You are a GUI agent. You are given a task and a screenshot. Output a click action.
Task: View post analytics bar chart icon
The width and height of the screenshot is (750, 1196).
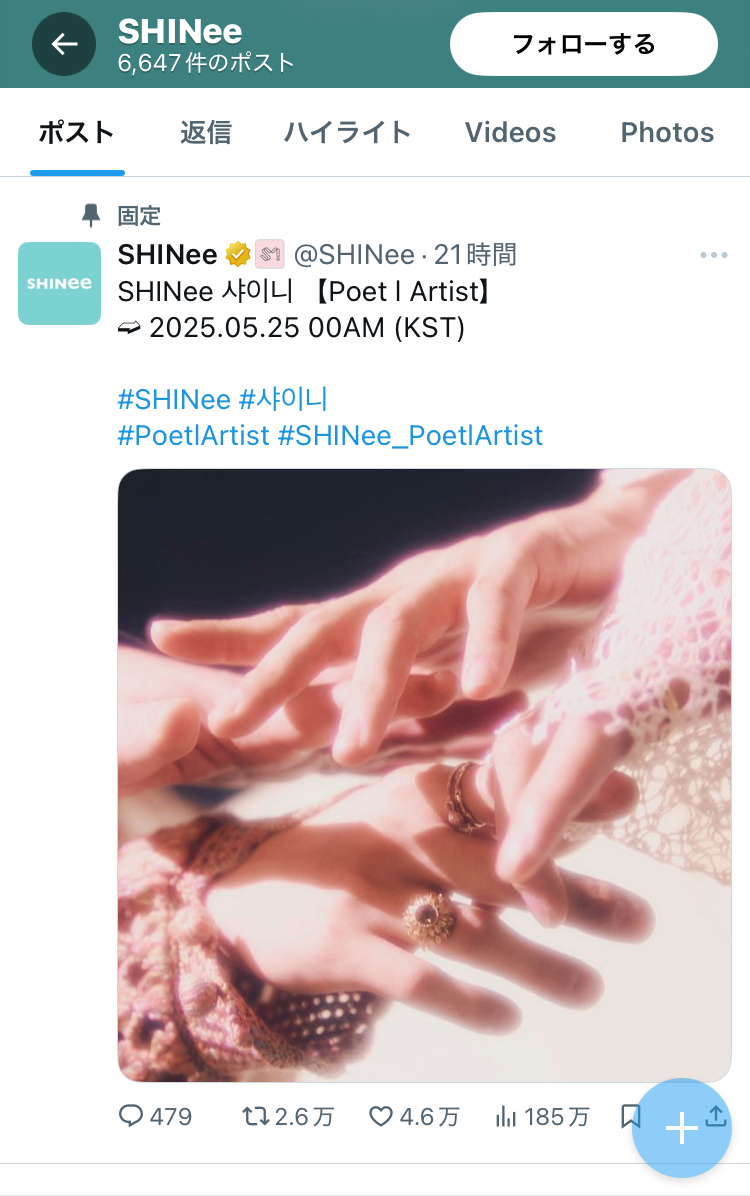point(506,1117)
